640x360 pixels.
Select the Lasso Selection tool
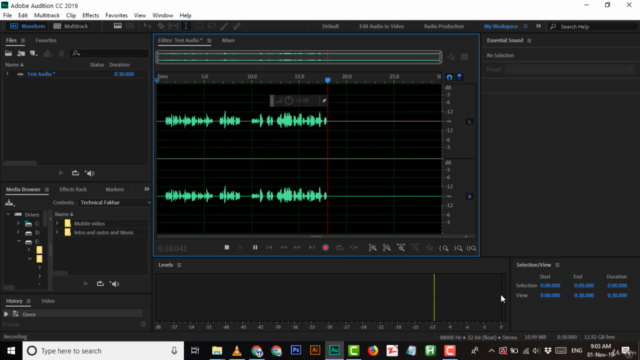211,26
